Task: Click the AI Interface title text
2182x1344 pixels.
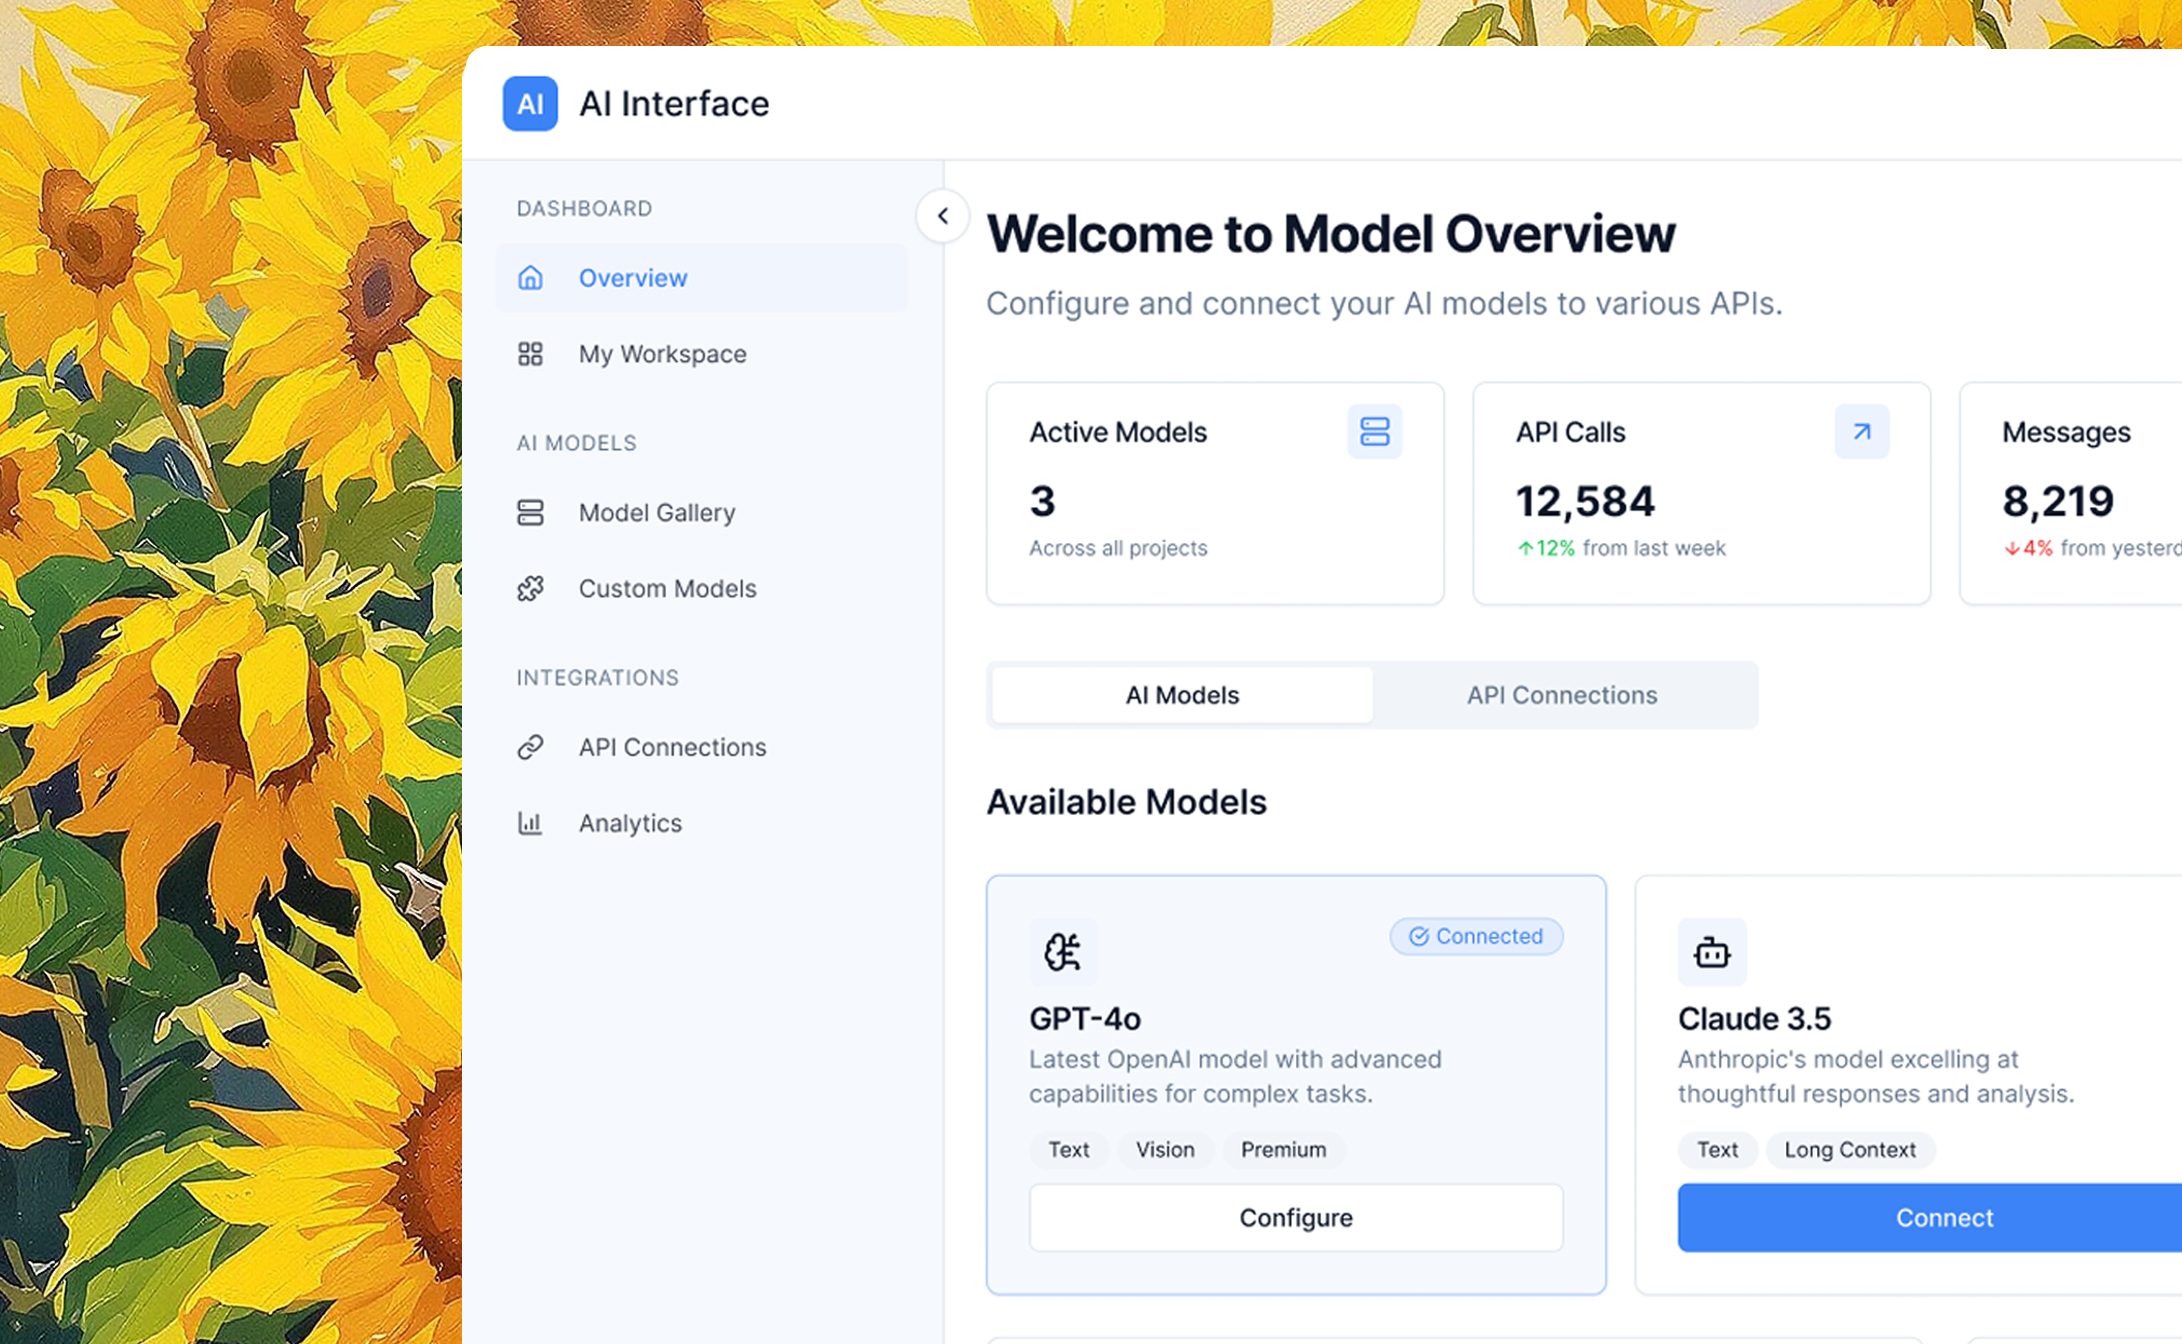Action: point(674,104)
